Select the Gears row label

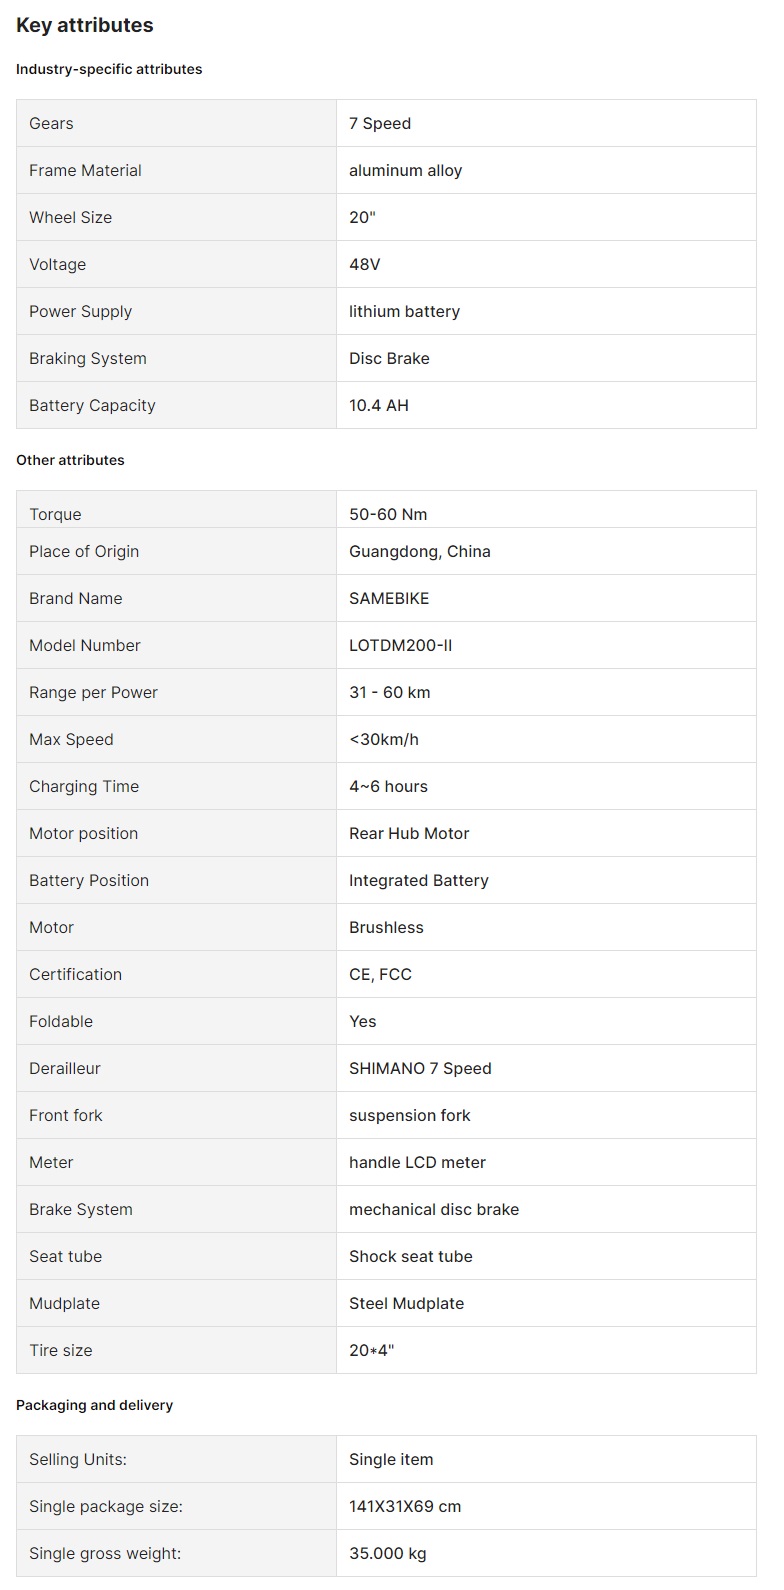coord(51,123)
